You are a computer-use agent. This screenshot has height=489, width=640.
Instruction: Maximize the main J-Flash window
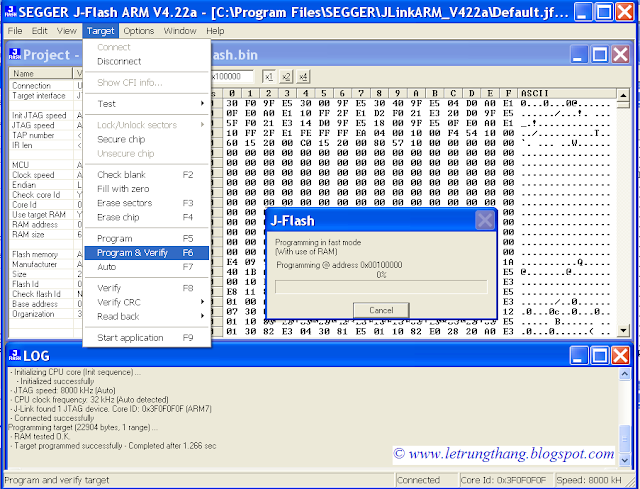604,12
